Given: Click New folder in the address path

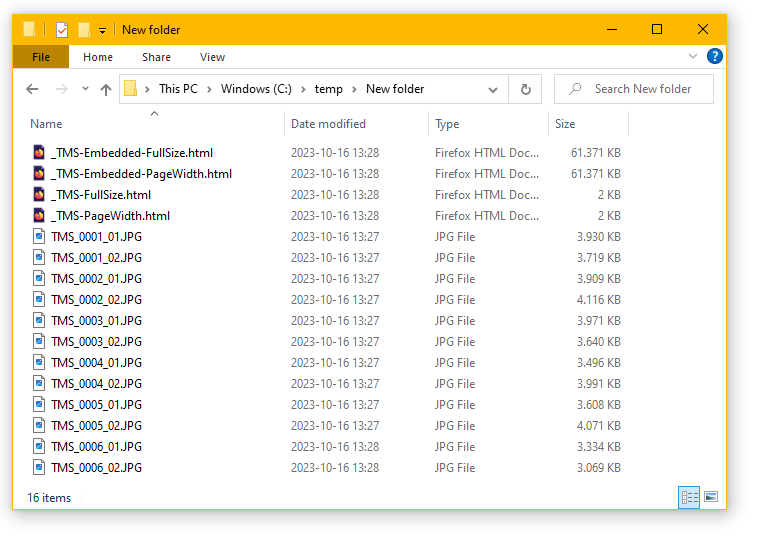Looking at the screenshot, I should (x=395, y=89).
